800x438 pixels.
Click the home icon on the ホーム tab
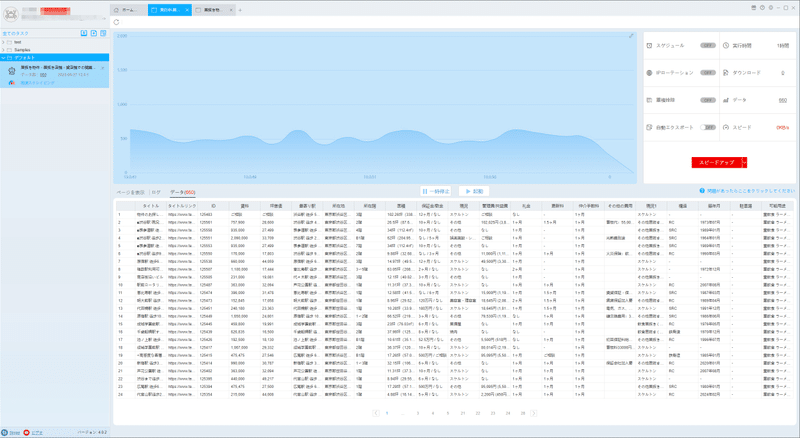pos(116,10)
